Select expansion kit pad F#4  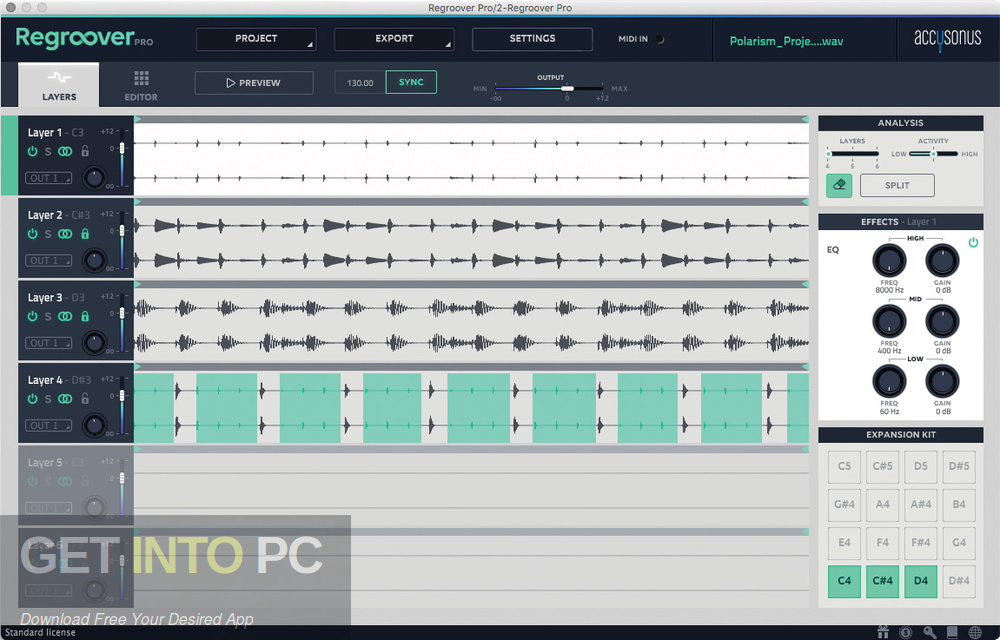[x=921, y=542]
